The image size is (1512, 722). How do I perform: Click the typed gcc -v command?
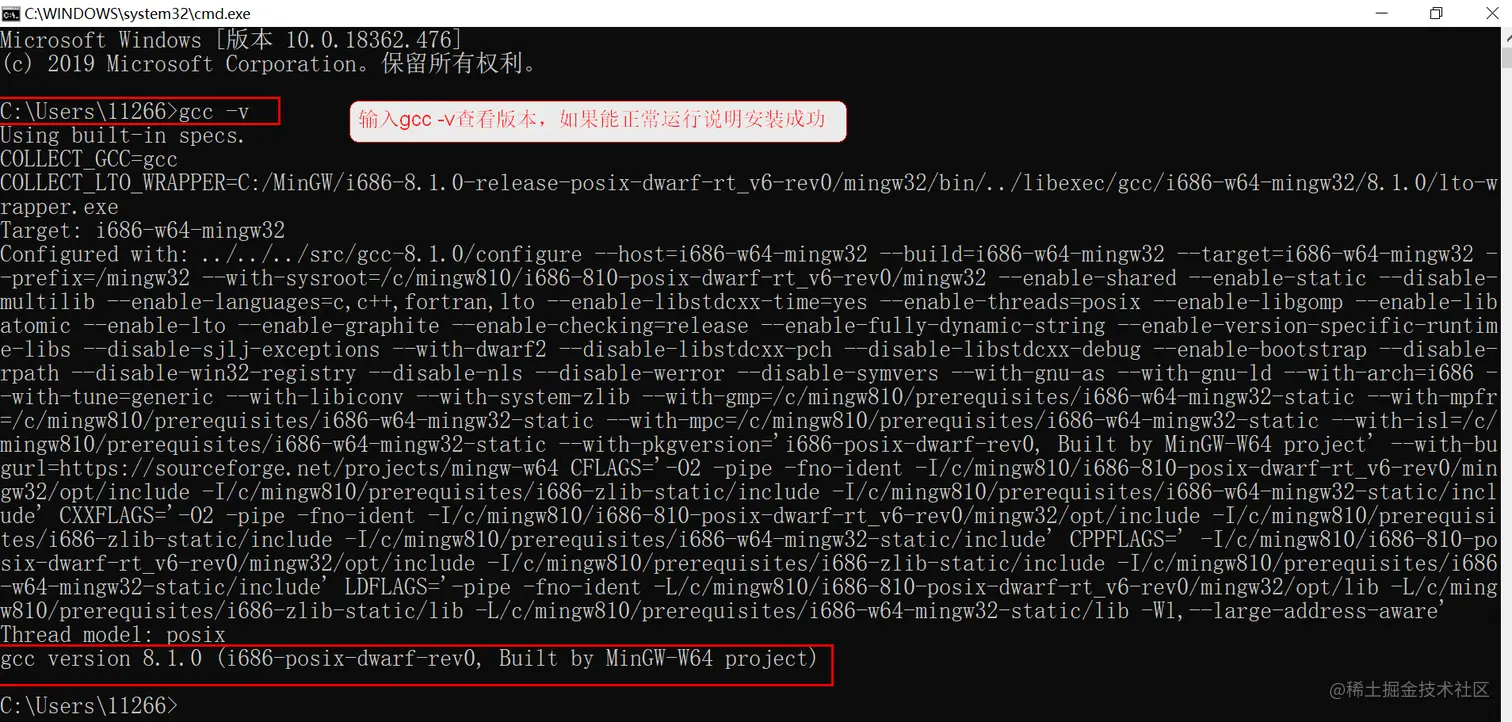tap(214, 111)
